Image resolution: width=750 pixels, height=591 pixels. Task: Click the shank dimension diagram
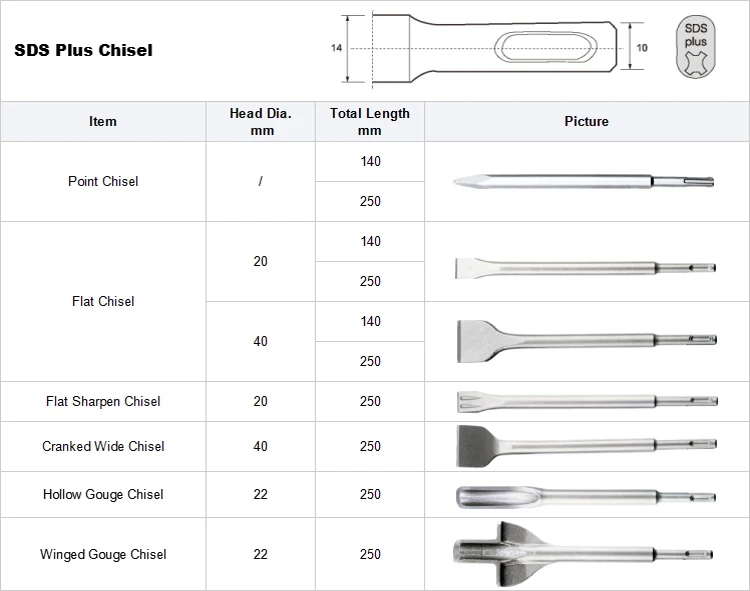tap(491, 48)
